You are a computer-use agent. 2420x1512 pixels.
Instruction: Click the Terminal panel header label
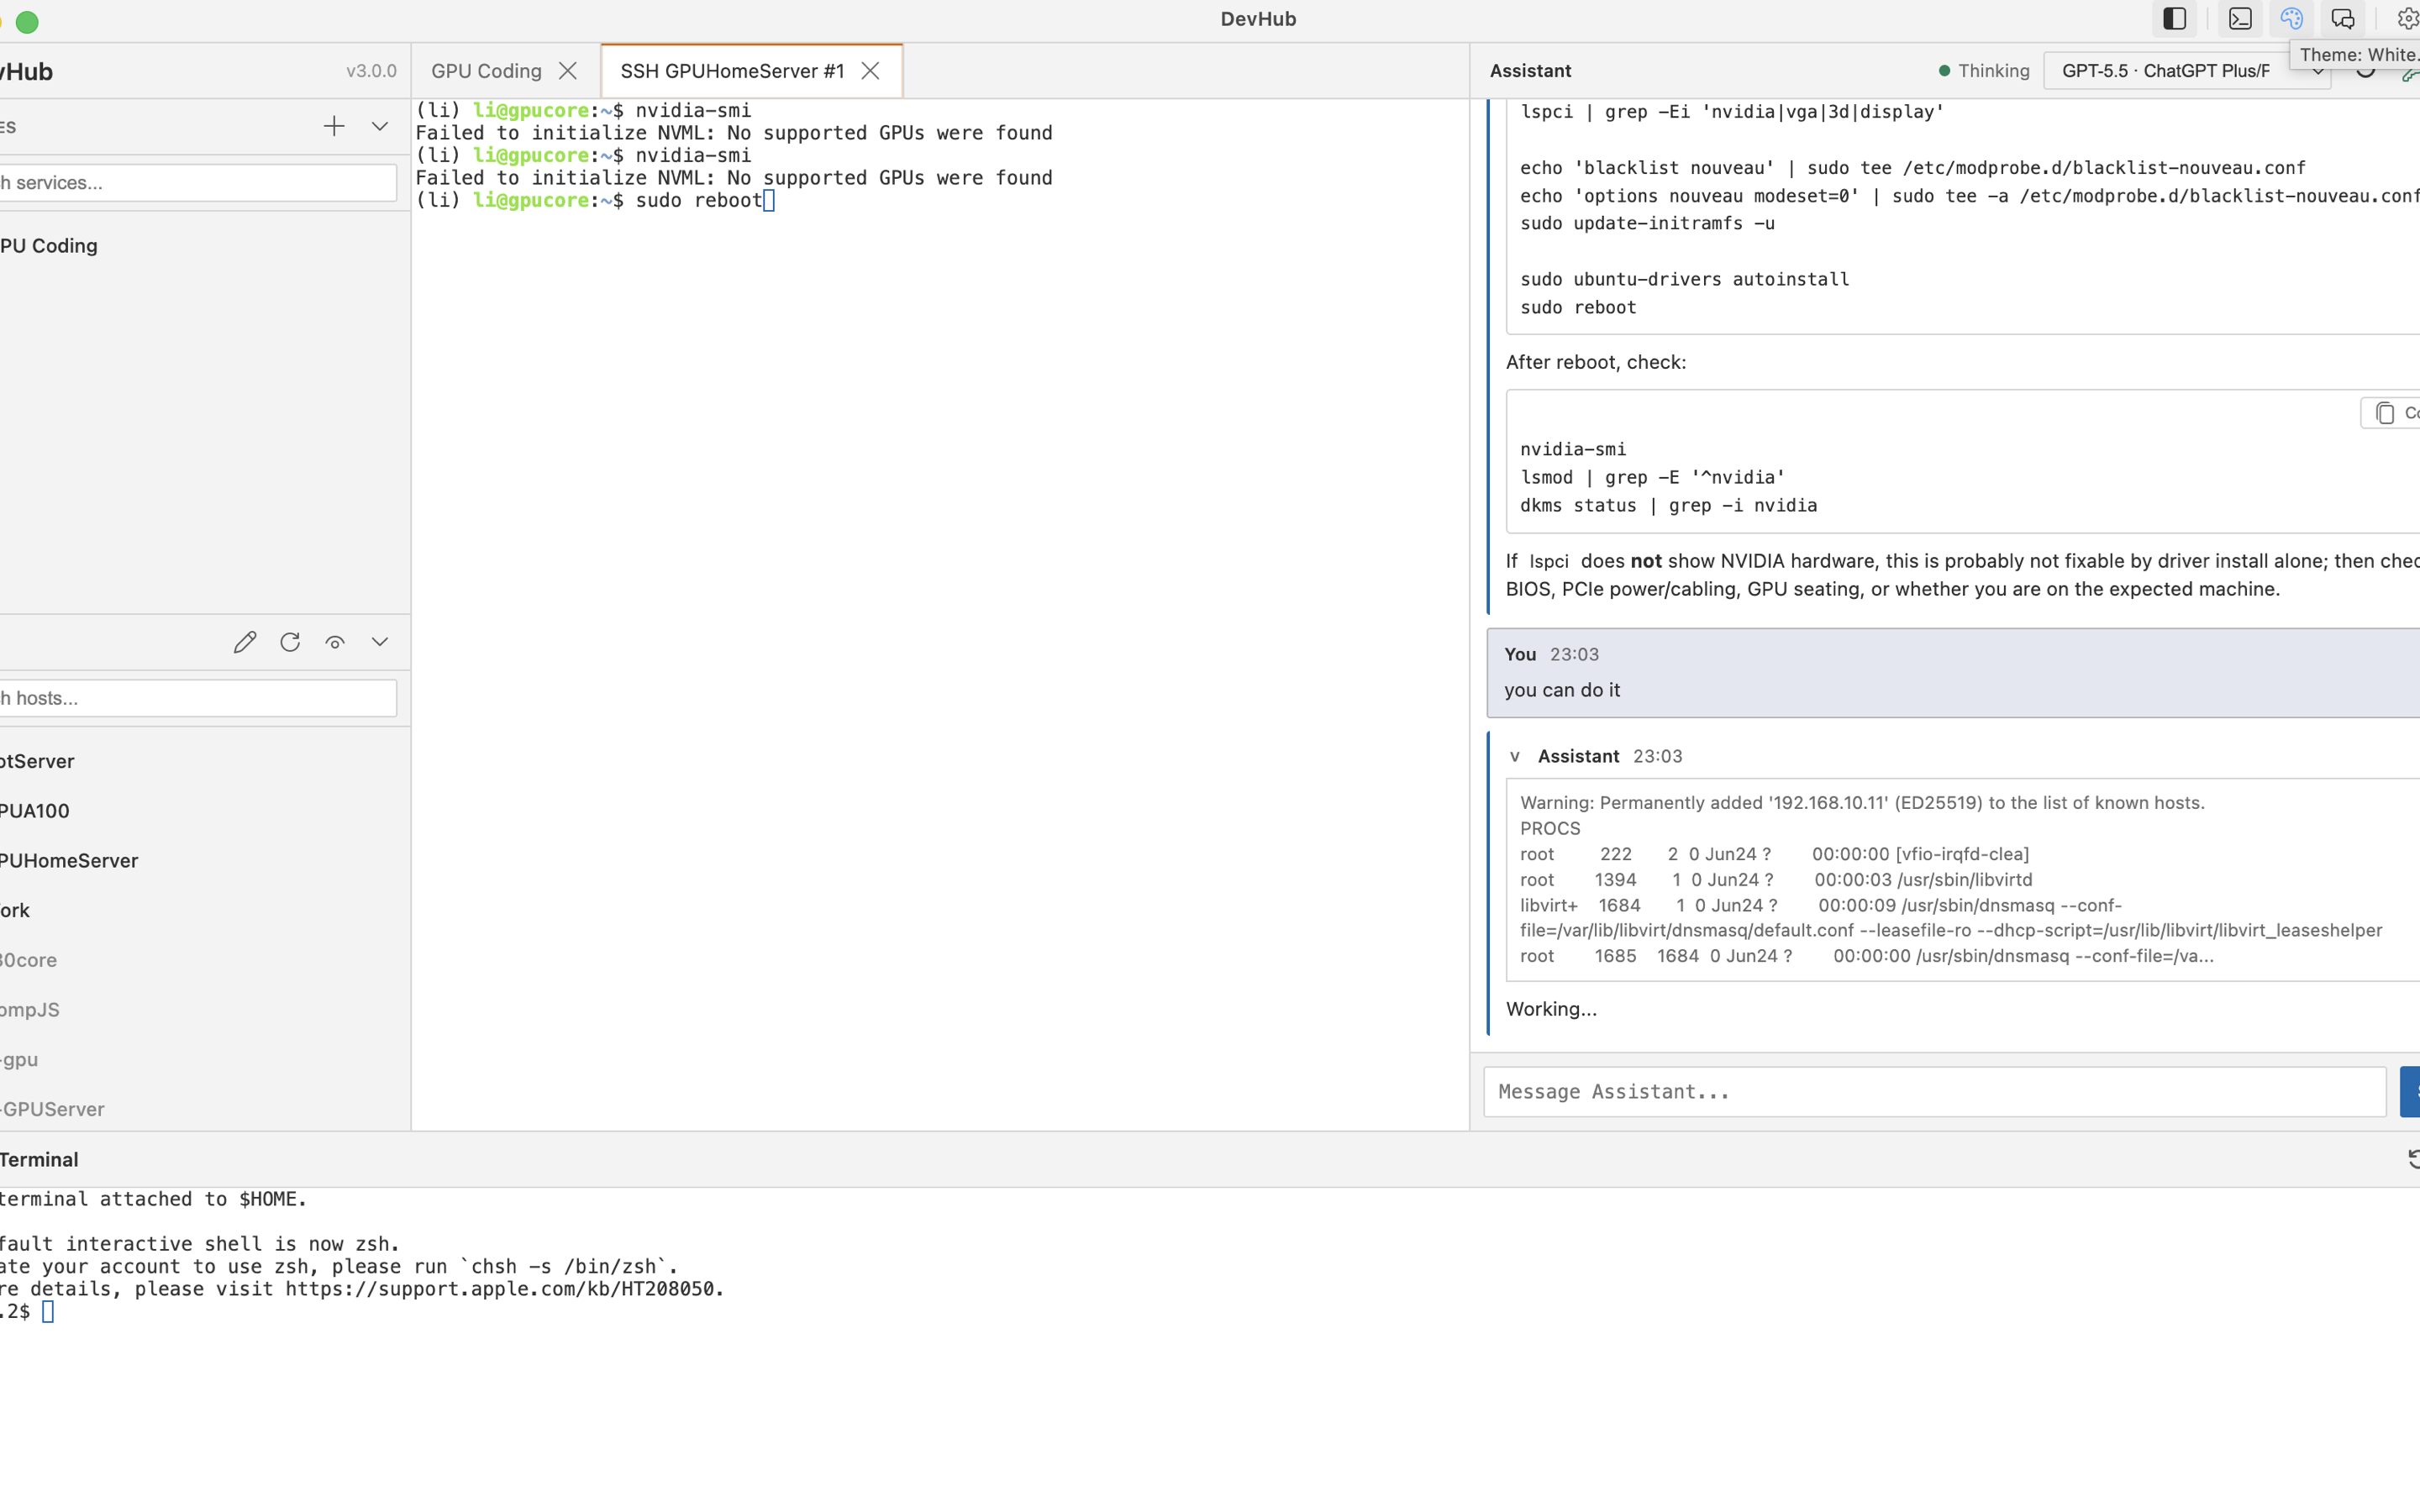coord(38,1160)
